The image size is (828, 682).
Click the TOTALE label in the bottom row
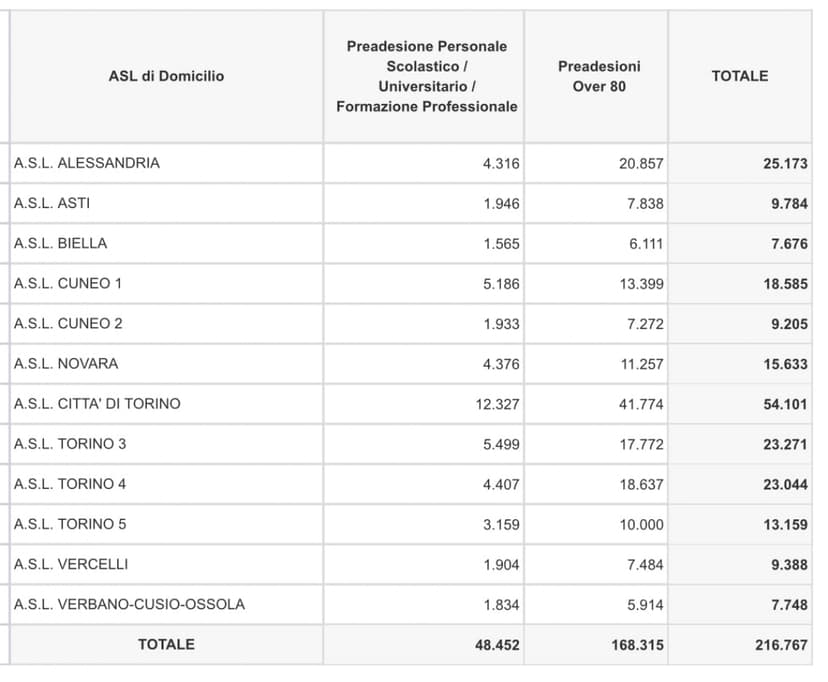166,645
